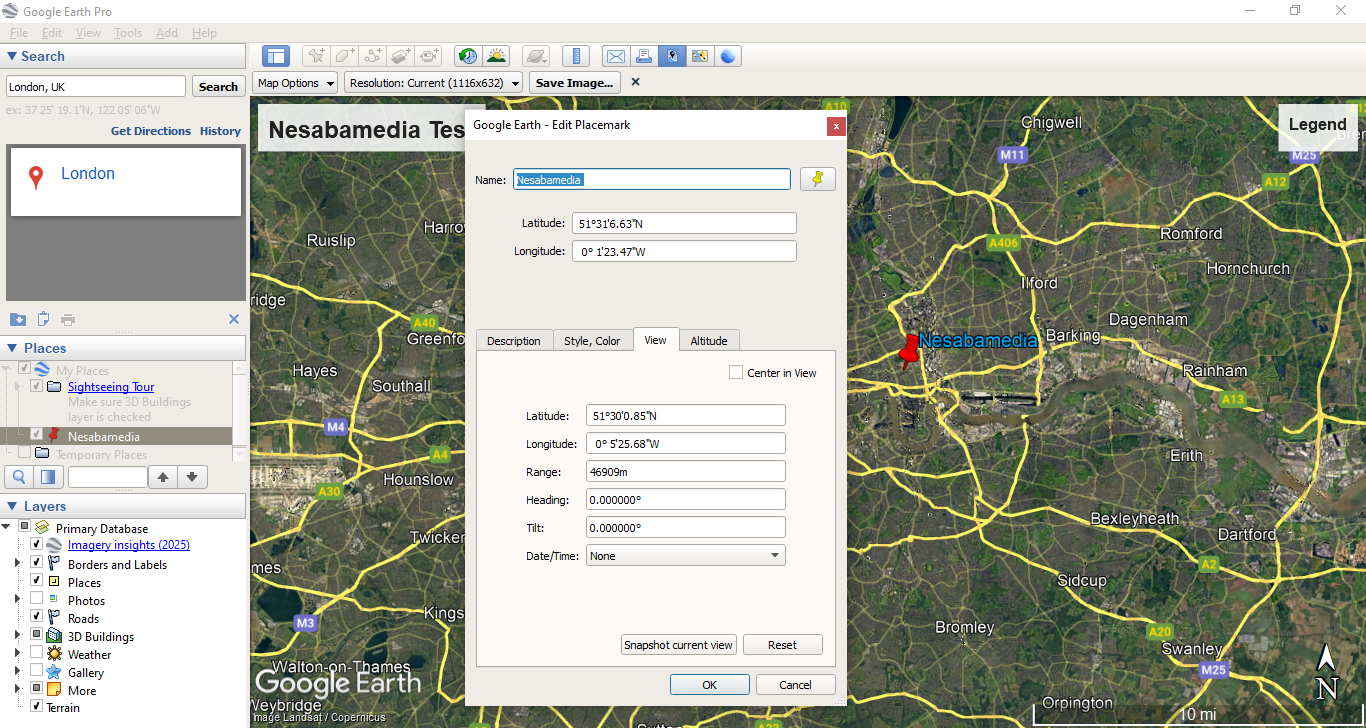Click the print toolbar icon
1366x728 pixels.
pos(644,56)
